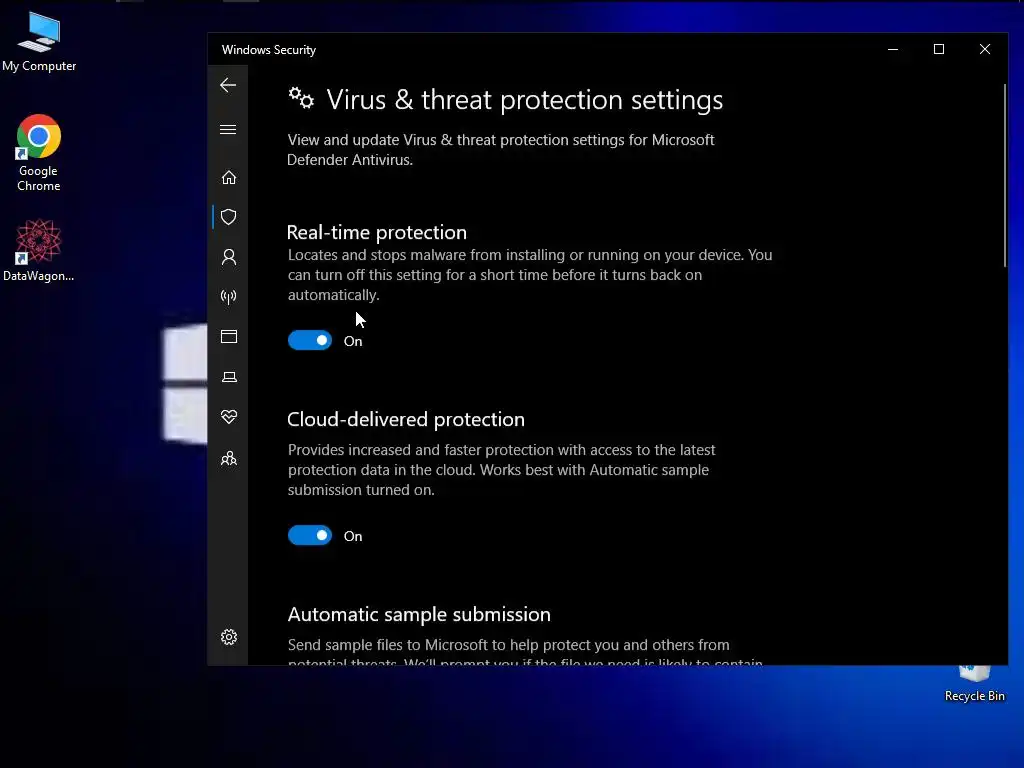1024x768 pixels.
Task: Click Virus & threat protection settings title
Action: (524, 100)
